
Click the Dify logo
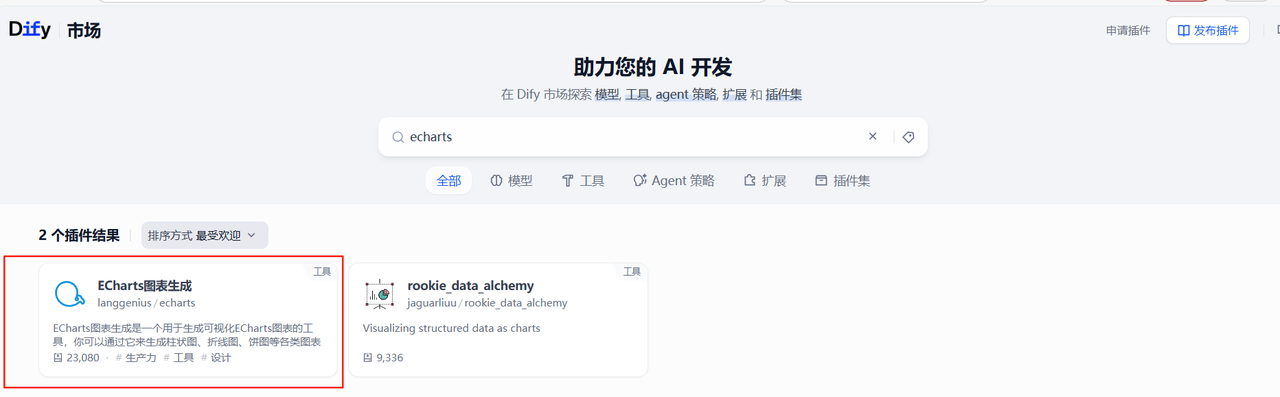point(30,30)
